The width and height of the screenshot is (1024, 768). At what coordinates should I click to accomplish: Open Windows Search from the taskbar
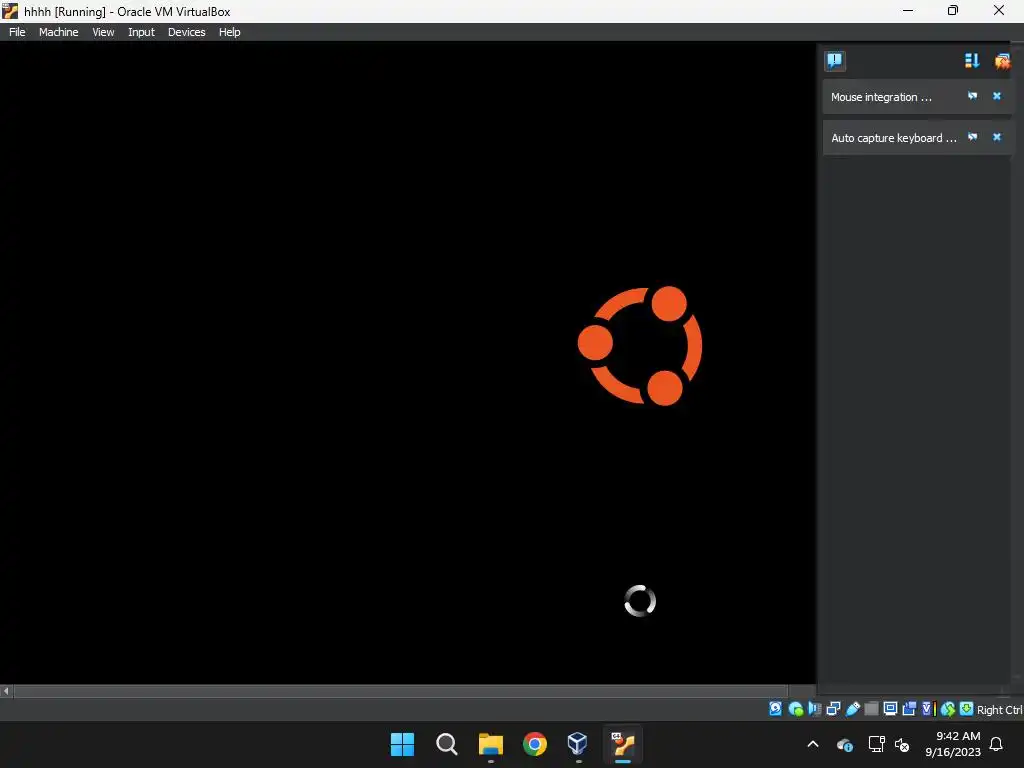[447, 744]
